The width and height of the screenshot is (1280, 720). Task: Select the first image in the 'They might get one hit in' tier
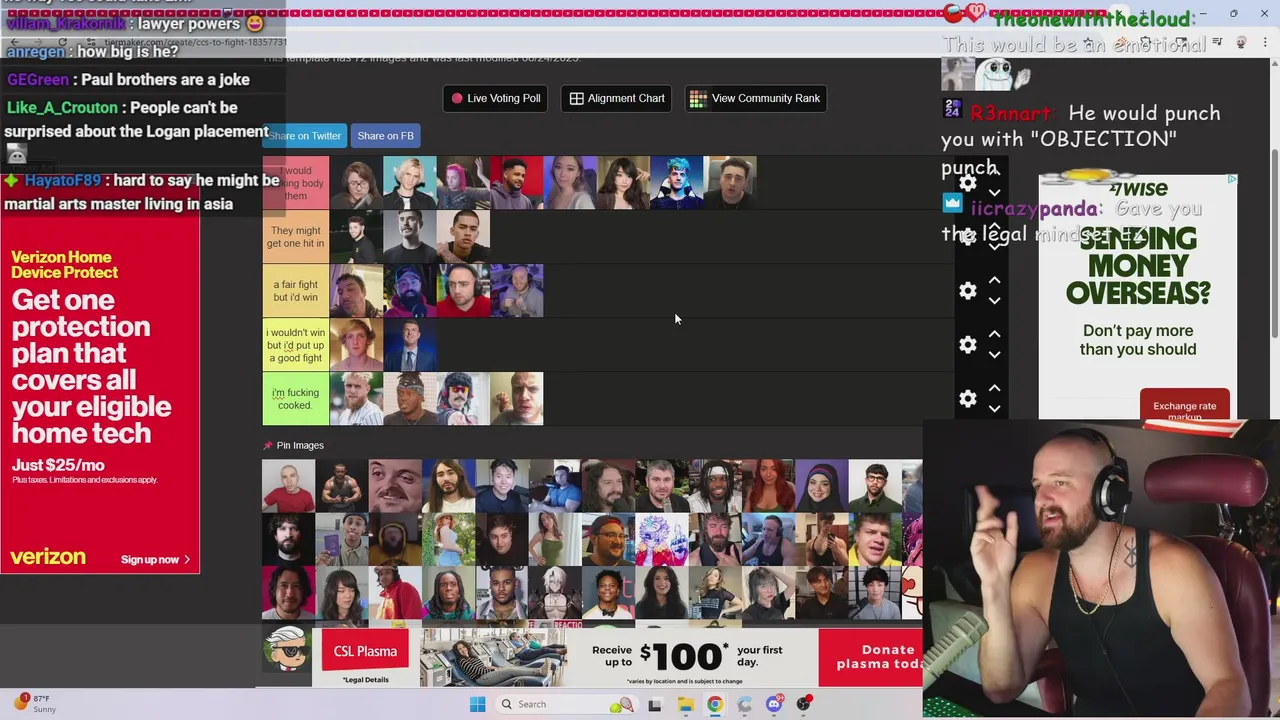click(x=356, y=237)
